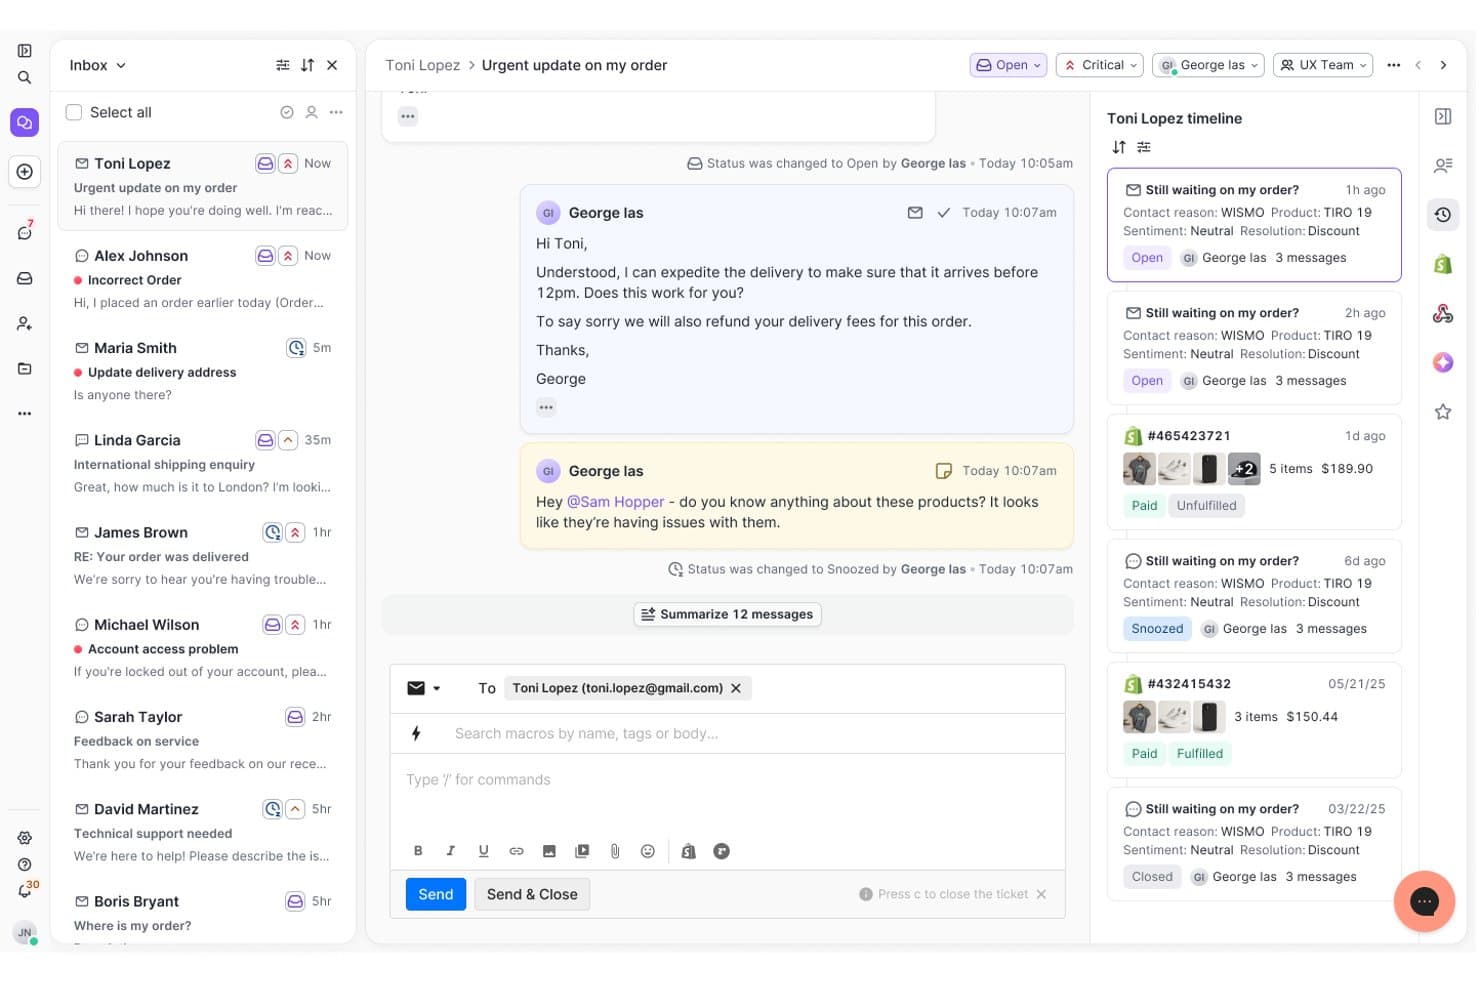
Task: Toggle bold formatting in reply editor
Action: pos(418,851)
